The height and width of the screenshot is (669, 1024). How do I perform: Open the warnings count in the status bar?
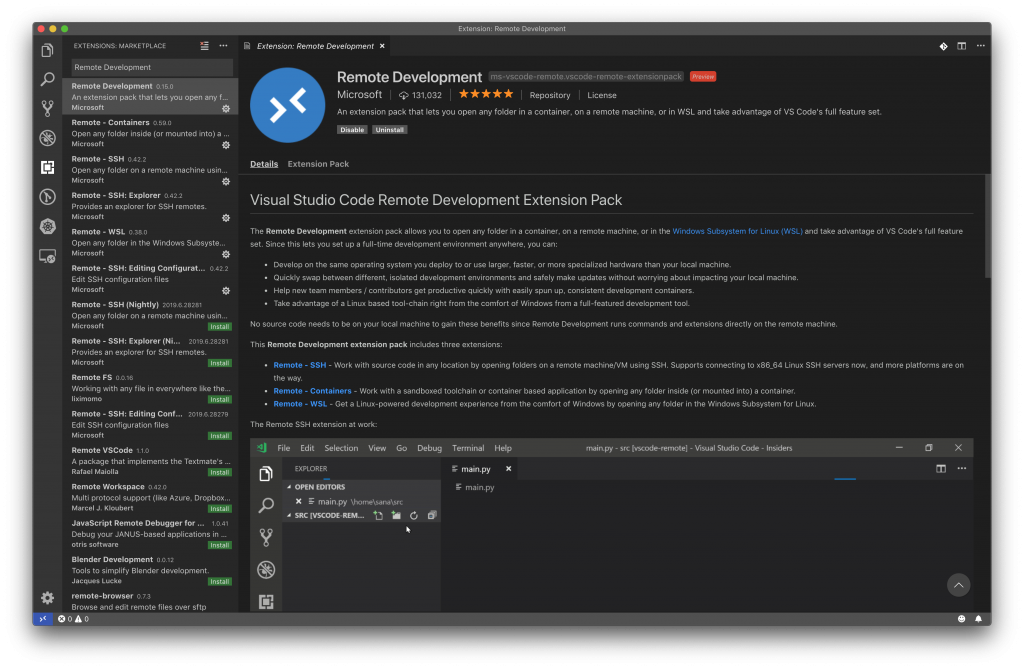coord(82,619)
